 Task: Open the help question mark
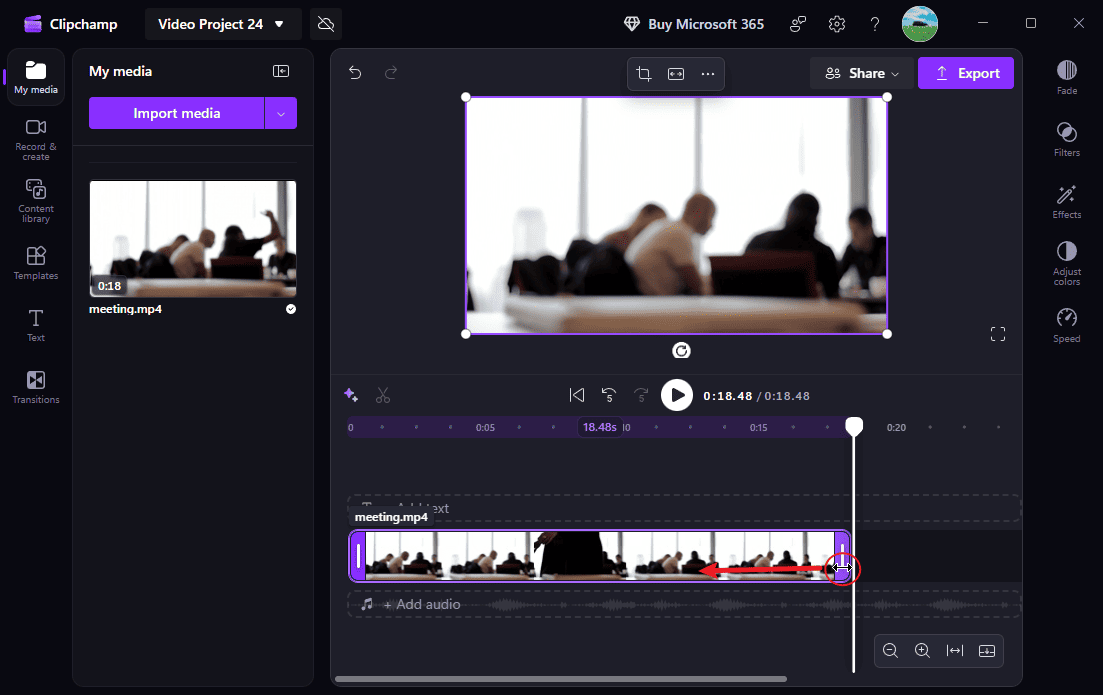874,24
